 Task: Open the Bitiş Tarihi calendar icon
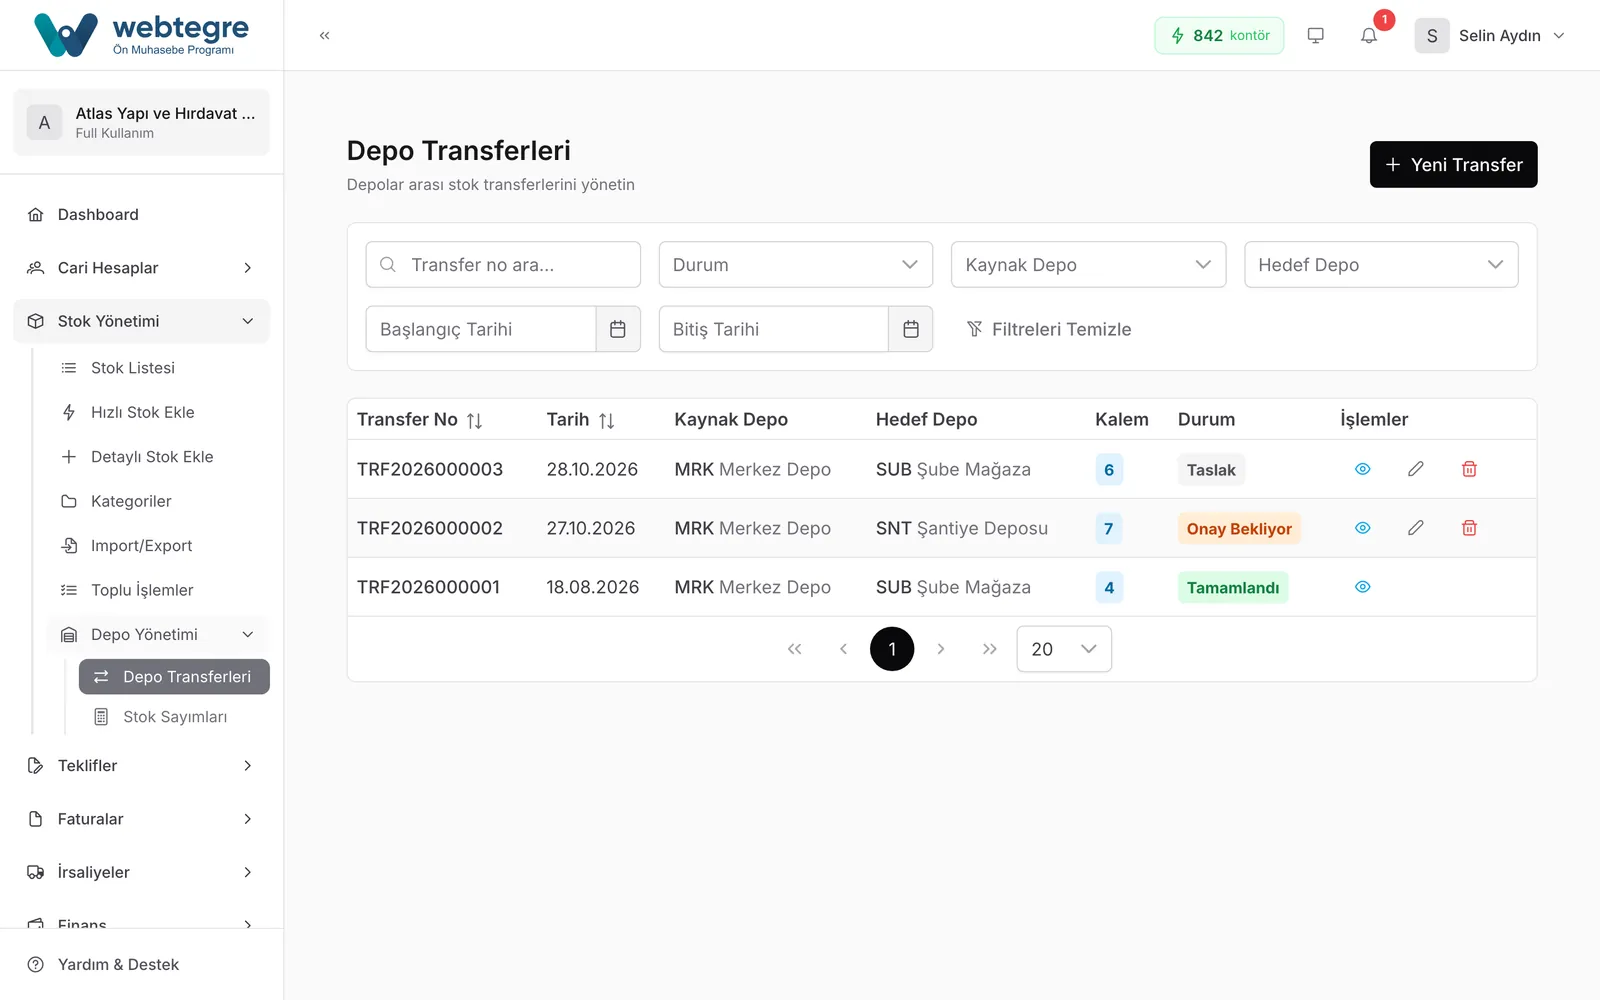click(911, 329)
